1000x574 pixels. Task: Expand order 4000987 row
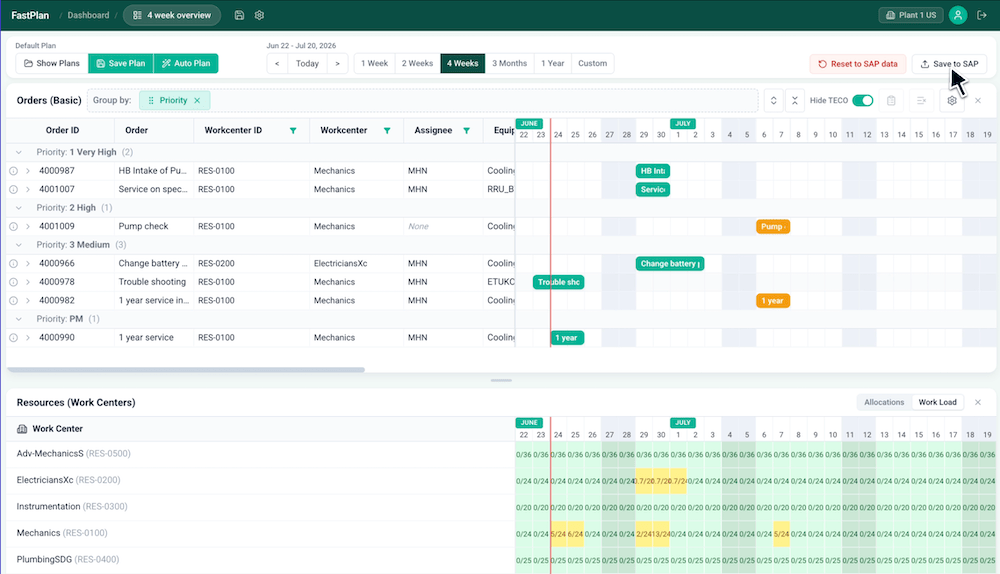(x=27, y=170)
